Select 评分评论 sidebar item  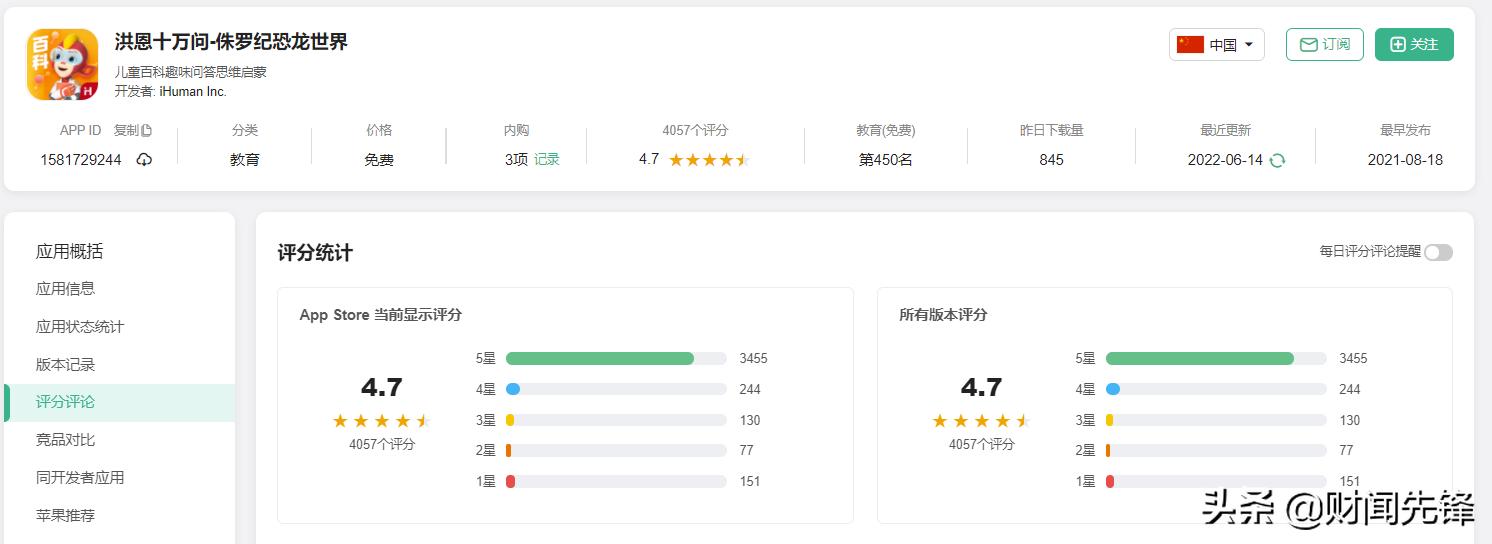120,402
